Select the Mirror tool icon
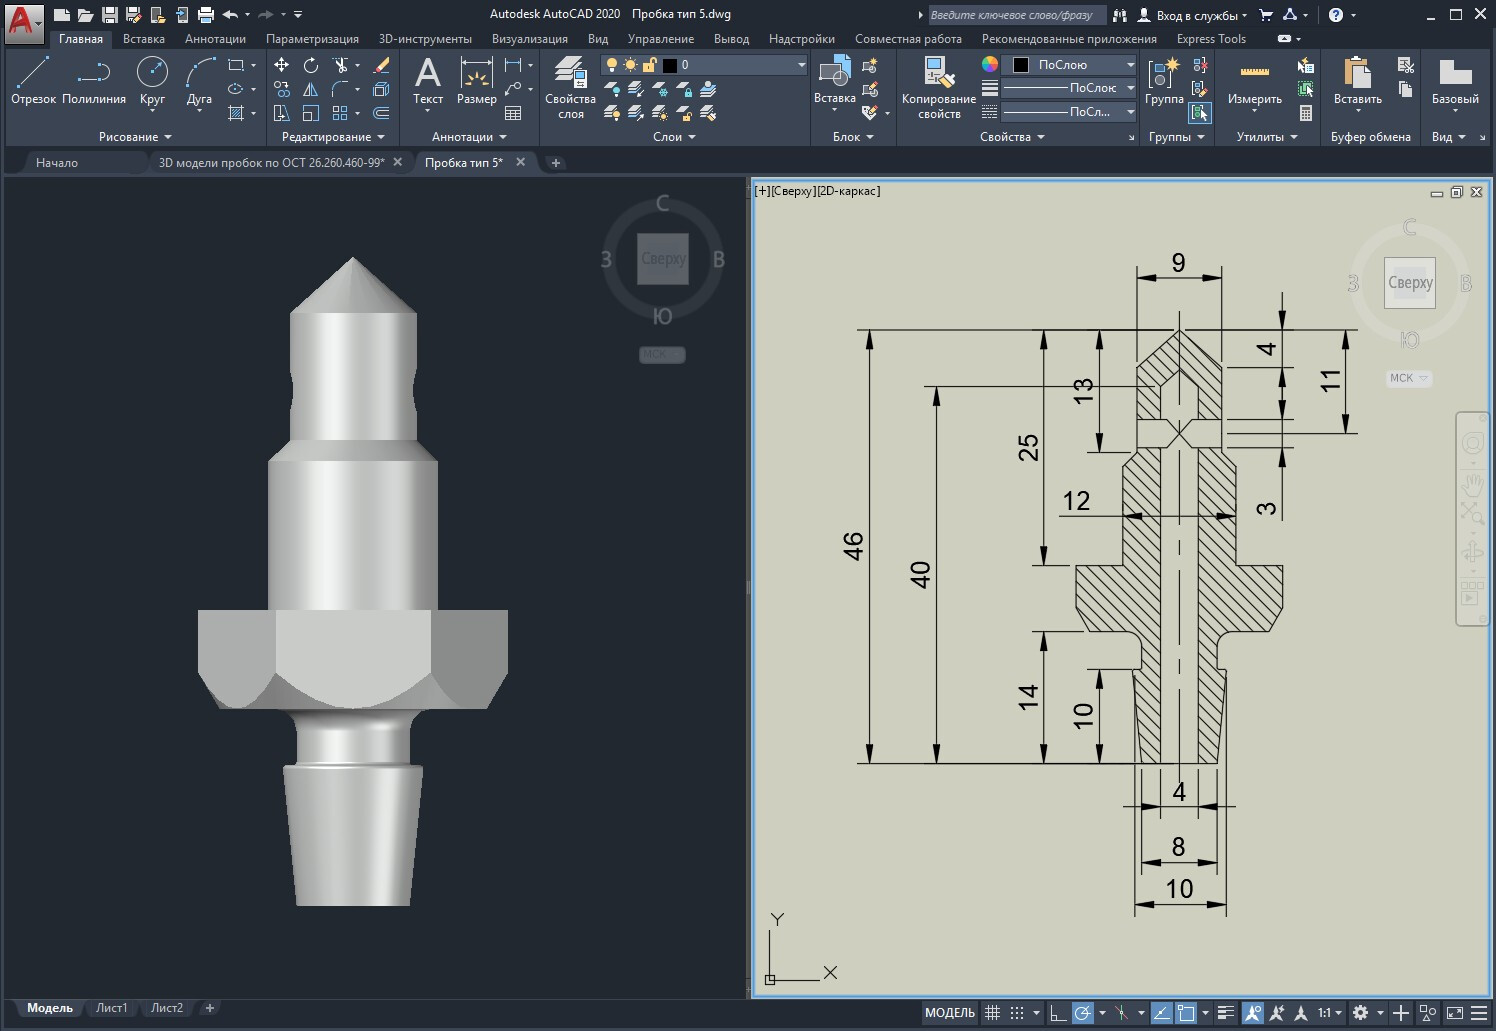This screenshot has width=1496, height=1031. pyautogui.click(x=311, y=89)
